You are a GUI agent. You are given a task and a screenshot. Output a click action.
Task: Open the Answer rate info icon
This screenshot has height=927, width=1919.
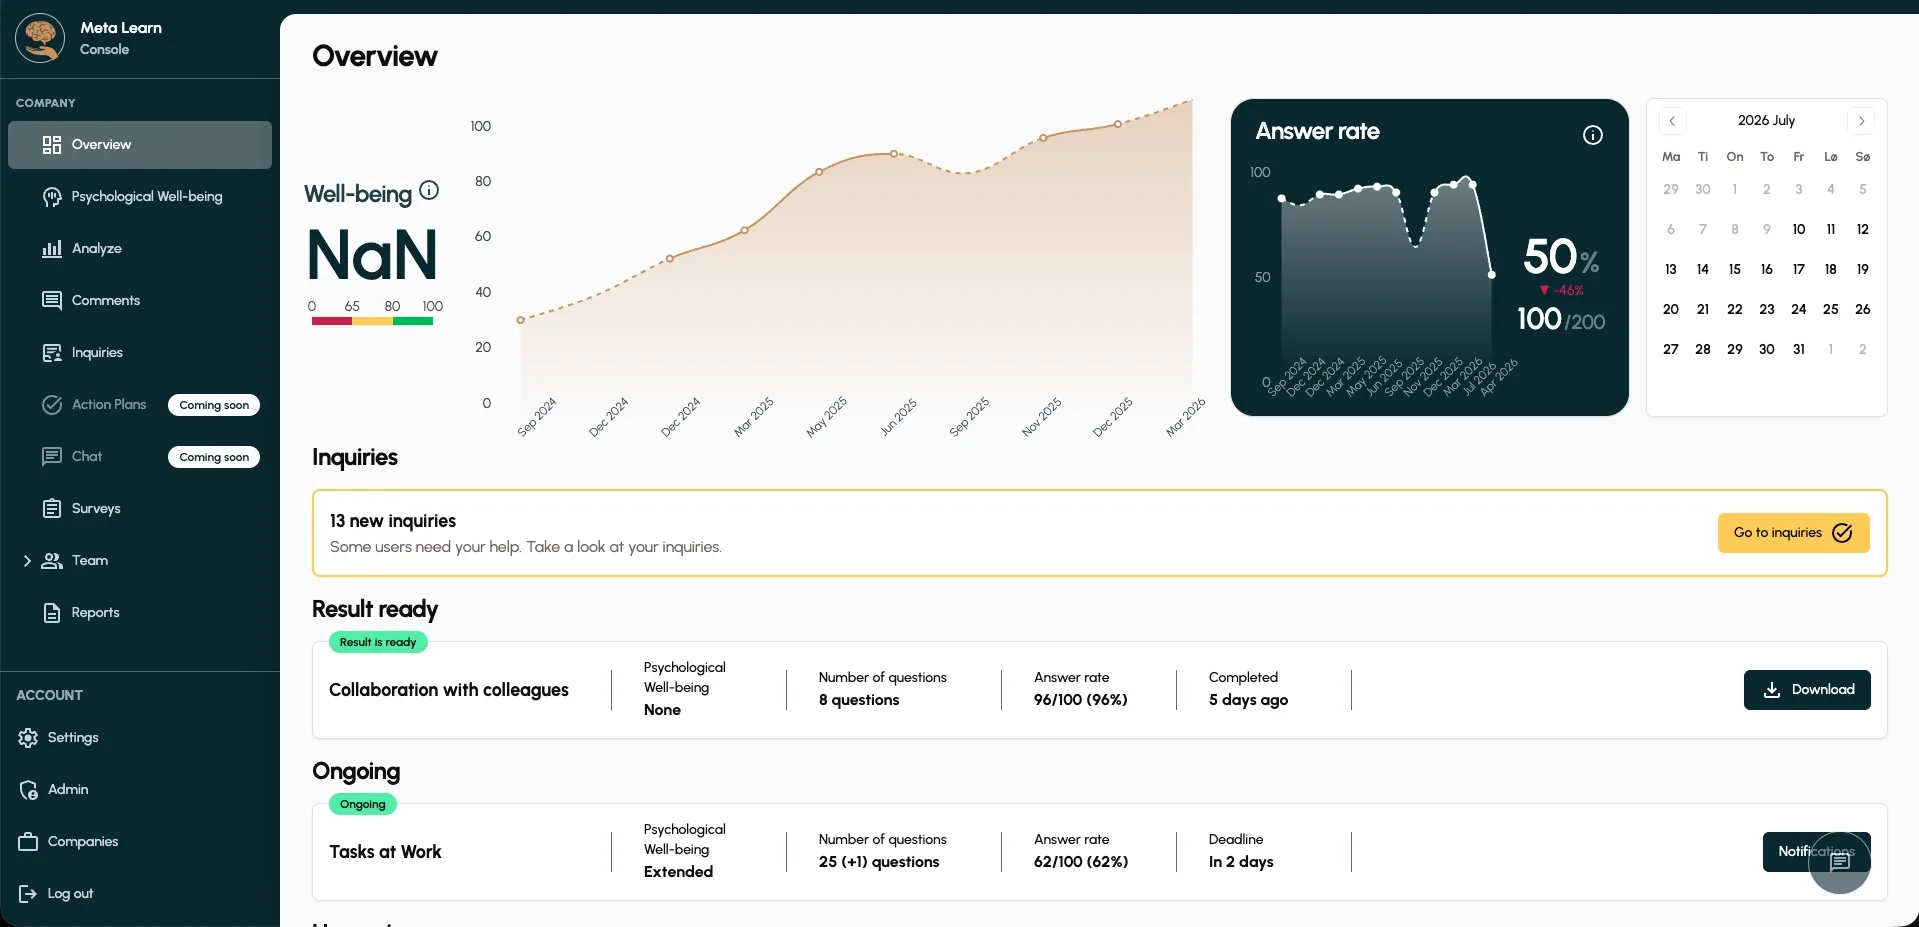(1593, 135)
